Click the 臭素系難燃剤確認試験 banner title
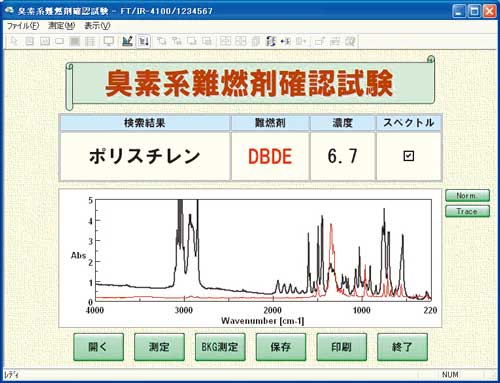500x383 pixels. coord(249,83)
